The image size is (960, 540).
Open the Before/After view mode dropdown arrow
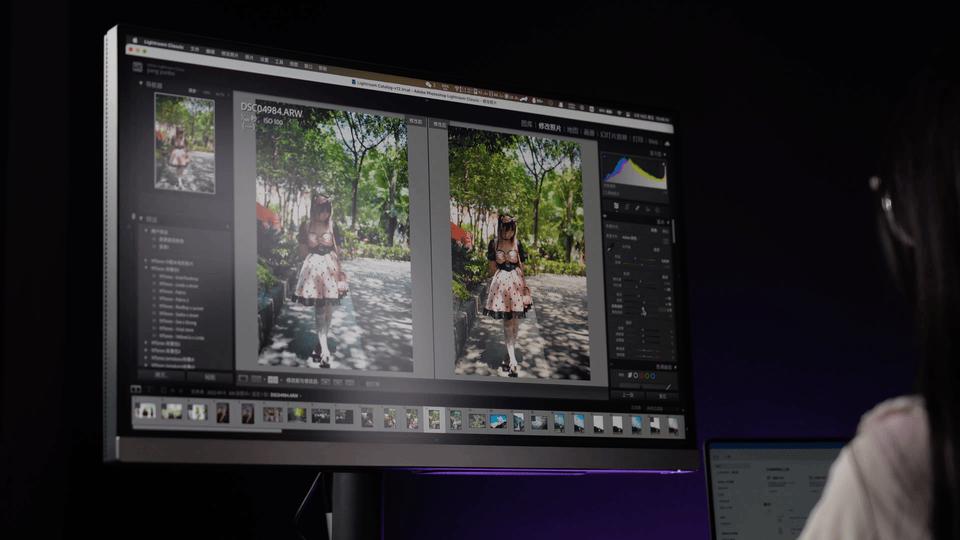(280, 381)
